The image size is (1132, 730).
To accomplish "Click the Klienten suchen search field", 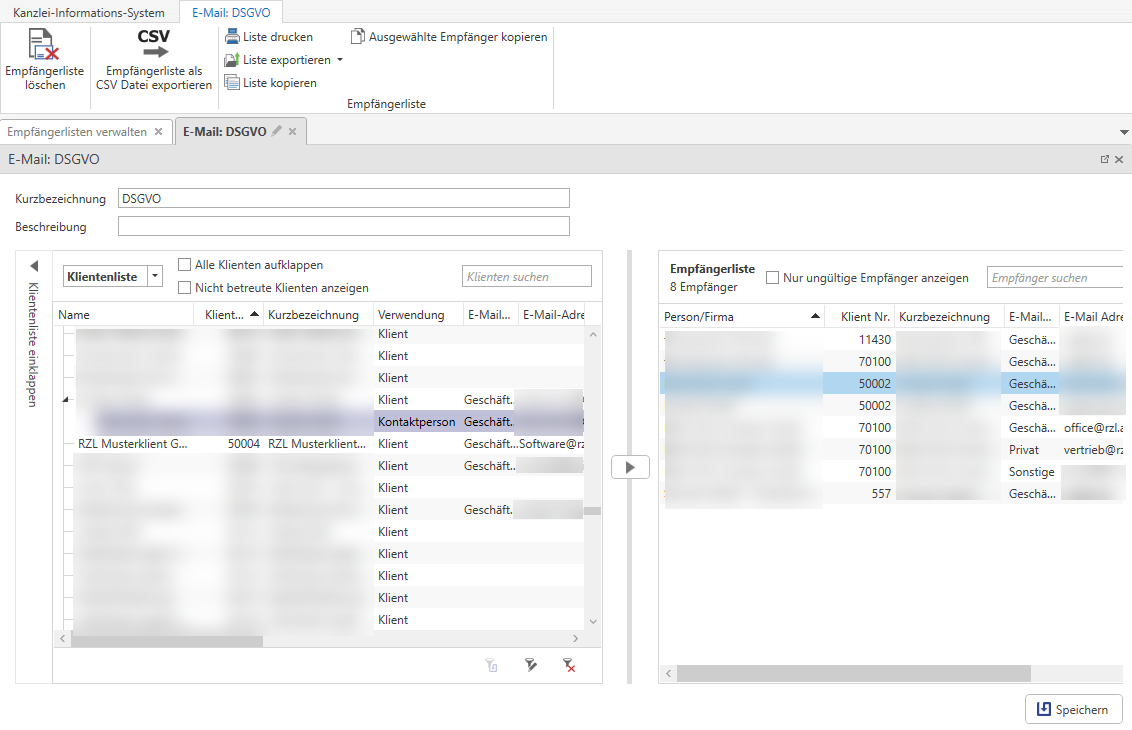I will (x=526, y=277).
